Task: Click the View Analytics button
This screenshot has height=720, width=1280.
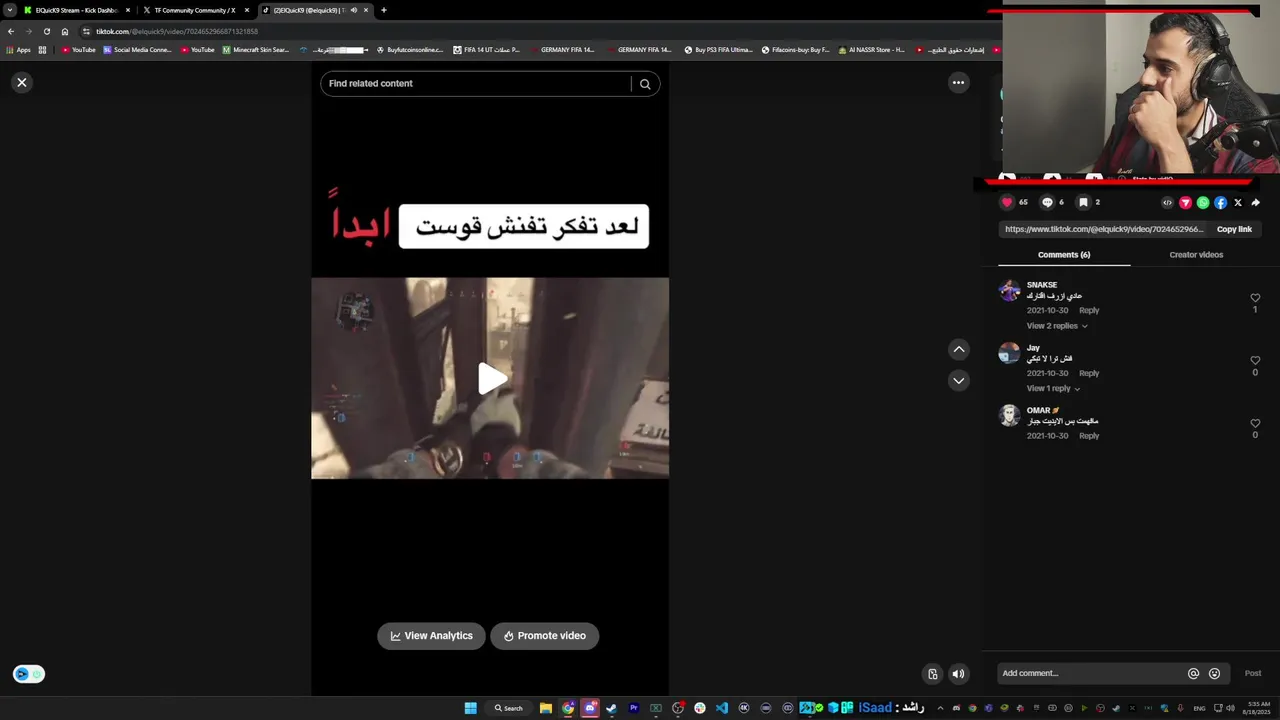Action: 431,636
